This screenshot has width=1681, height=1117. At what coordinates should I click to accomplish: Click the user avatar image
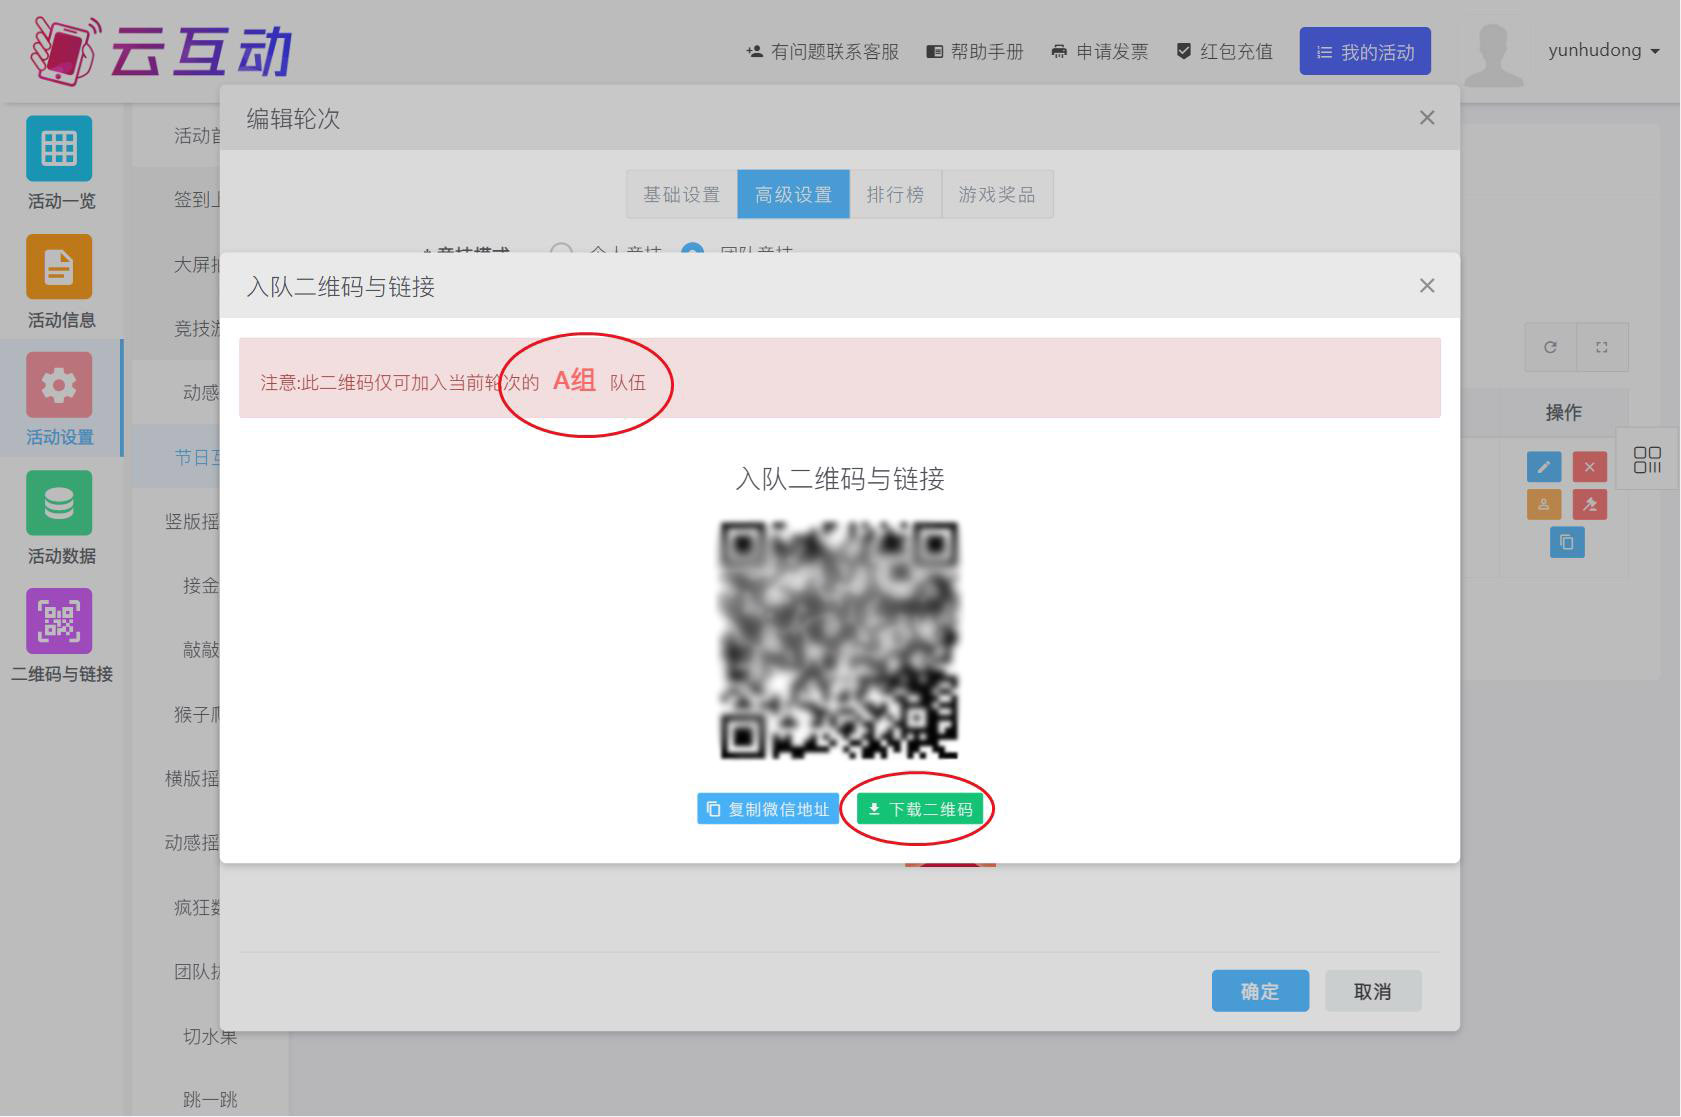(x=1494, y=52)
